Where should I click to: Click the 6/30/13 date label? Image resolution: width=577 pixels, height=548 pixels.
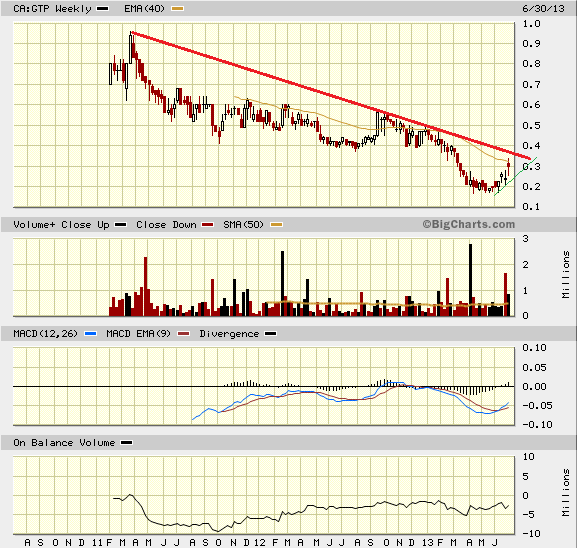coord(543,8)
